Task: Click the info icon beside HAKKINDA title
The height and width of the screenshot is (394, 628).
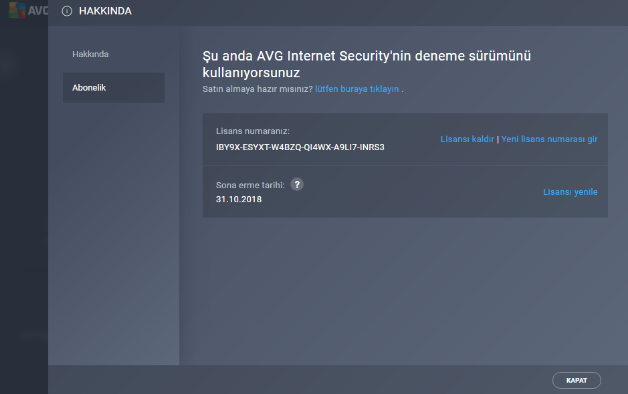Action: click(x=67, y=11)
